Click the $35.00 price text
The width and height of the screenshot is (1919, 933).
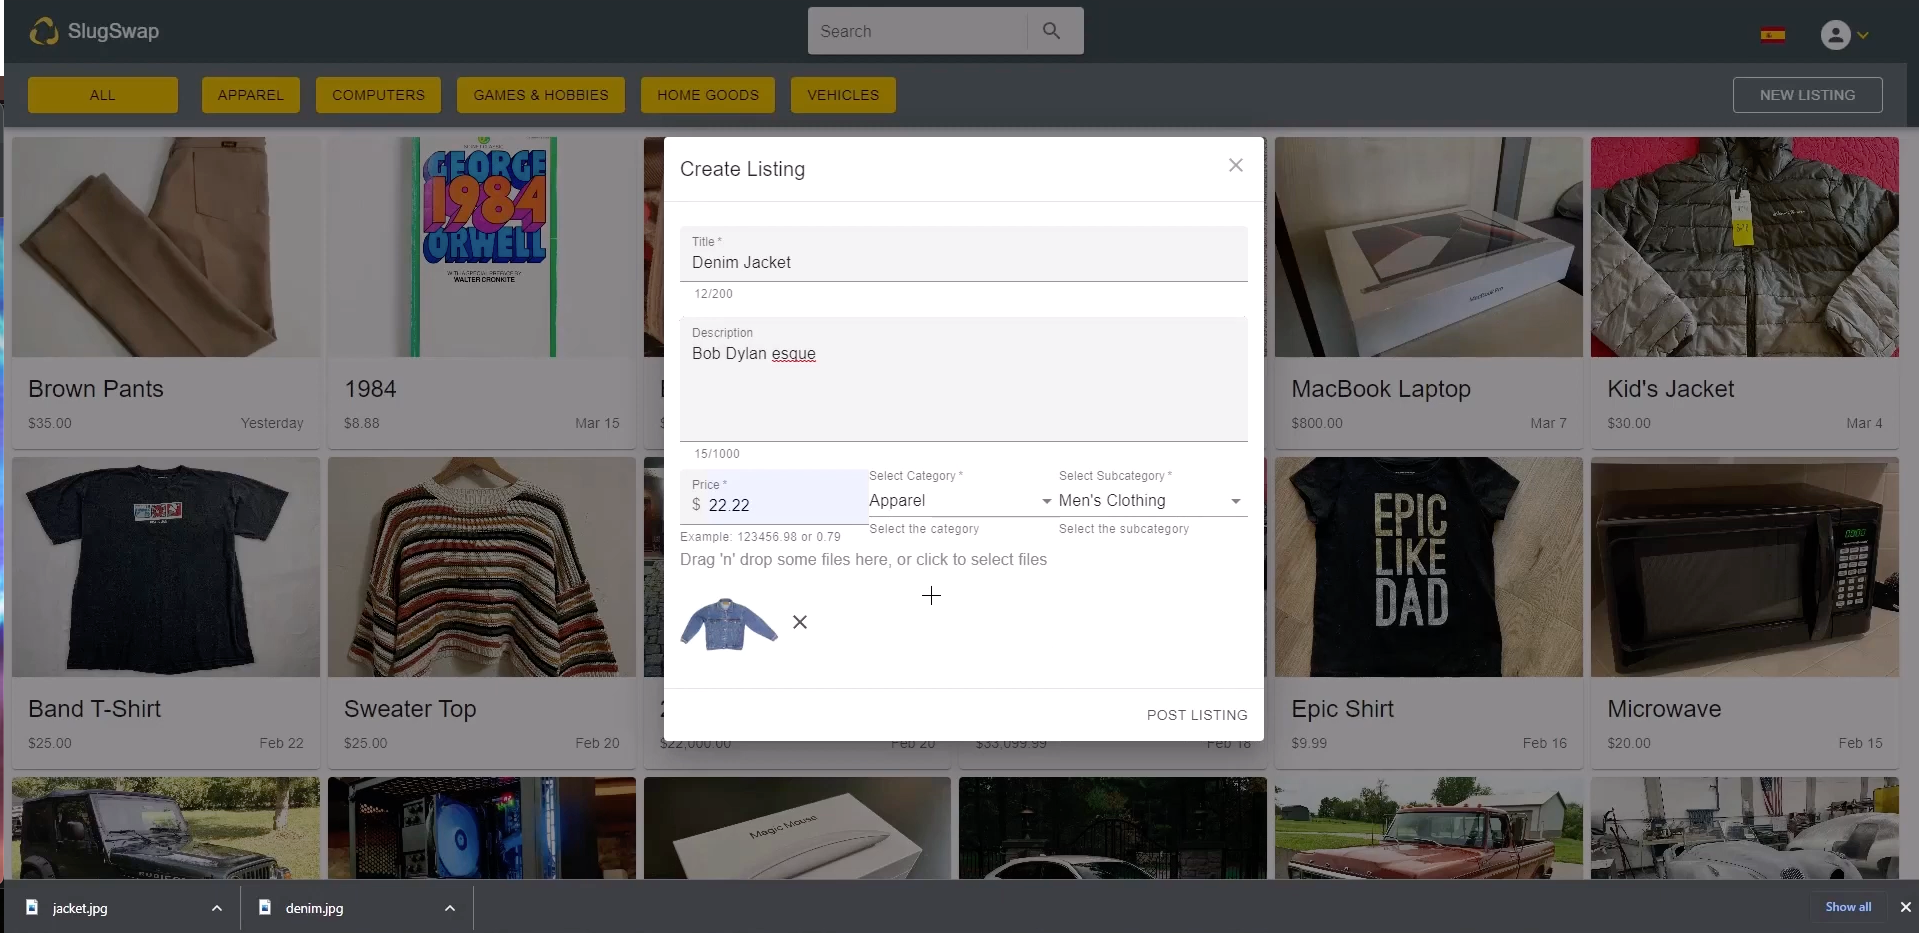(x=50, y=423)
